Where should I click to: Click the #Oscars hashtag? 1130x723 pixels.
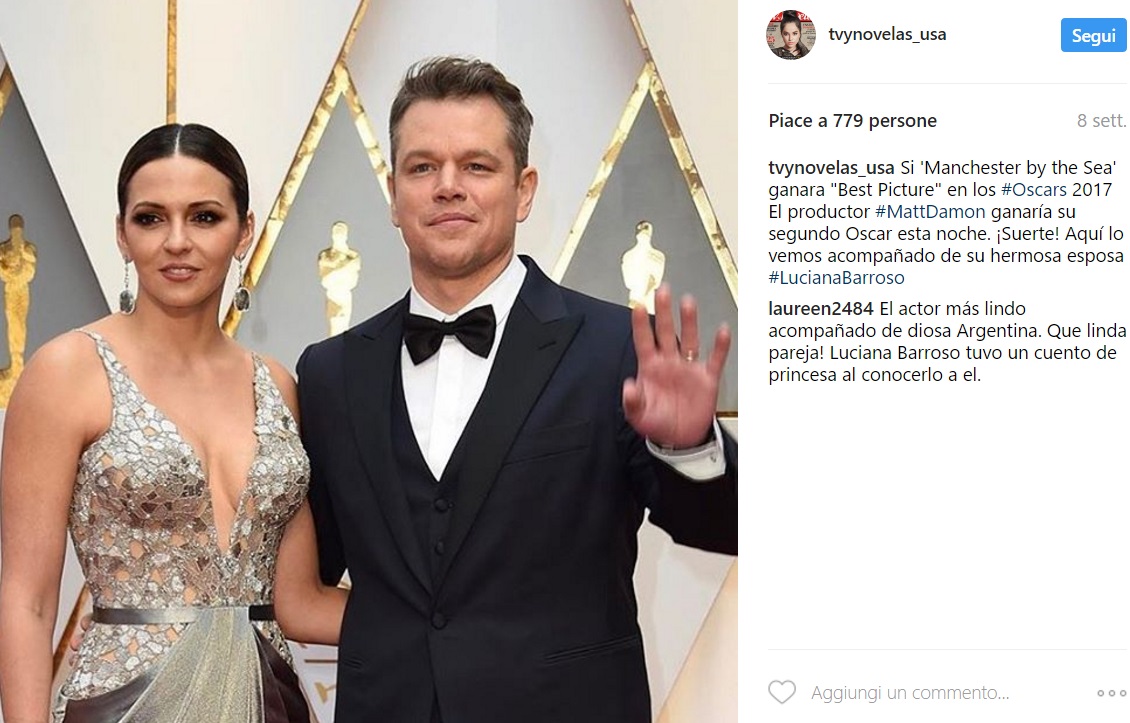click(1033, 190)
